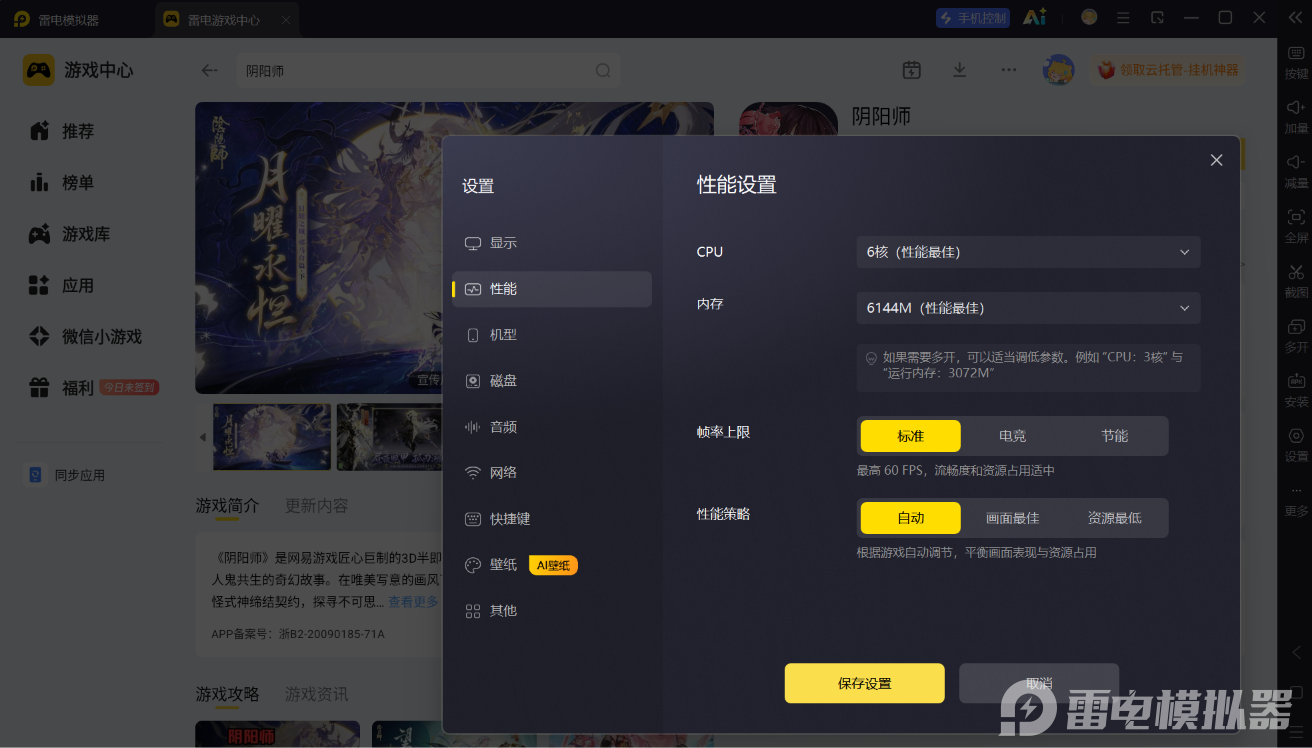The width and height of the screenshot is (1312, 748).
Task: Set frame rate limit to 电竞
Action: click(1012, 436)
